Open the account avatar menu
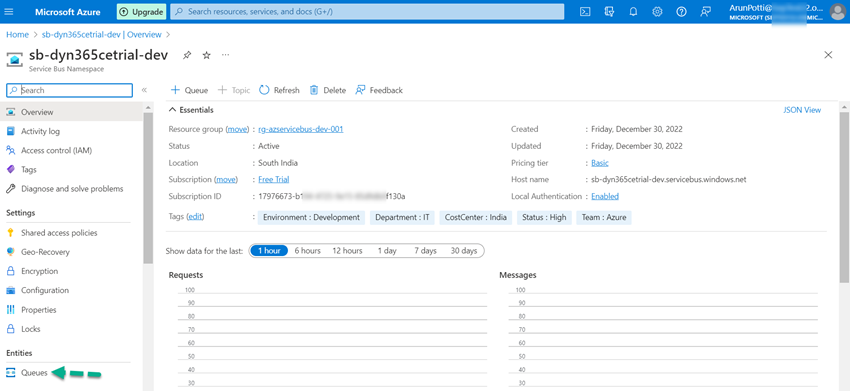850x391 pixels. [x=838, y=11]
